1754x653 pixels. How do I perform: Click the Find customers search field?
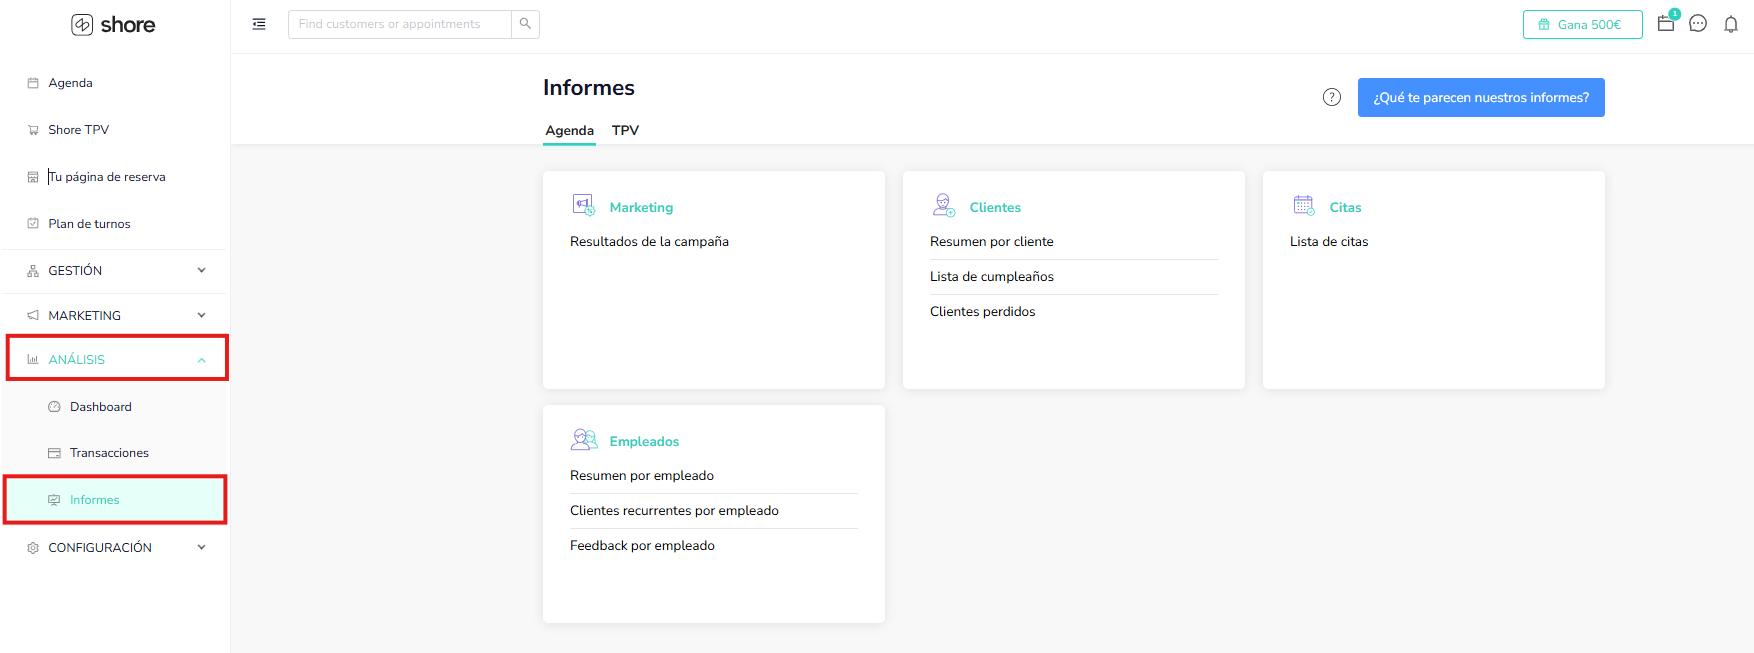[400, 24]
